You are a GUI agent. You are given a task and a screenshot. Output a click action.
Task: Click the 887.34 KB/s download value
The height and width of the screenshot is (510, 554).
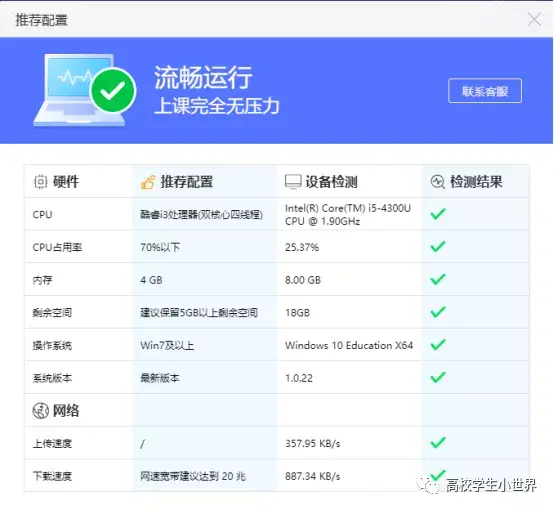[313, 476]
